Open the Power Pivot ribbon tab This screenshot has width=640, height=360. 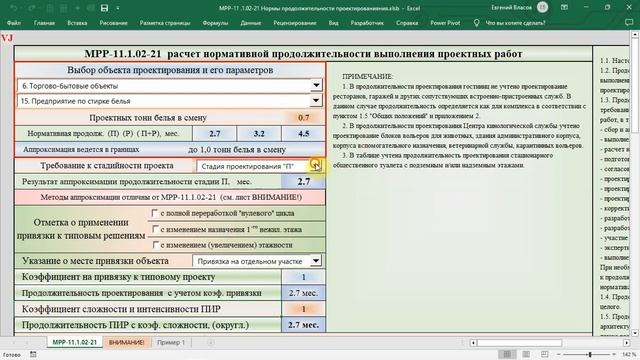coord(445,23)
